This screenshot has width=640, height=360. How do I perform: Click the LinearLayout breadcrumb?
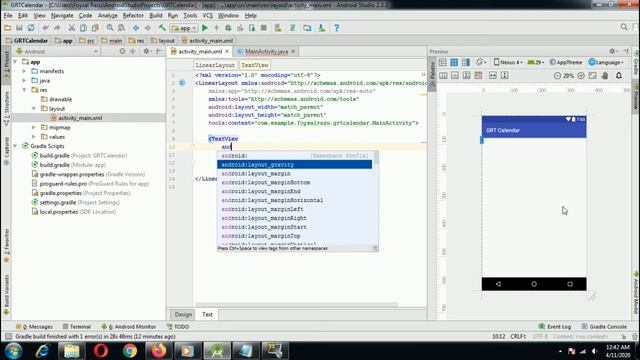pos(215,65)
